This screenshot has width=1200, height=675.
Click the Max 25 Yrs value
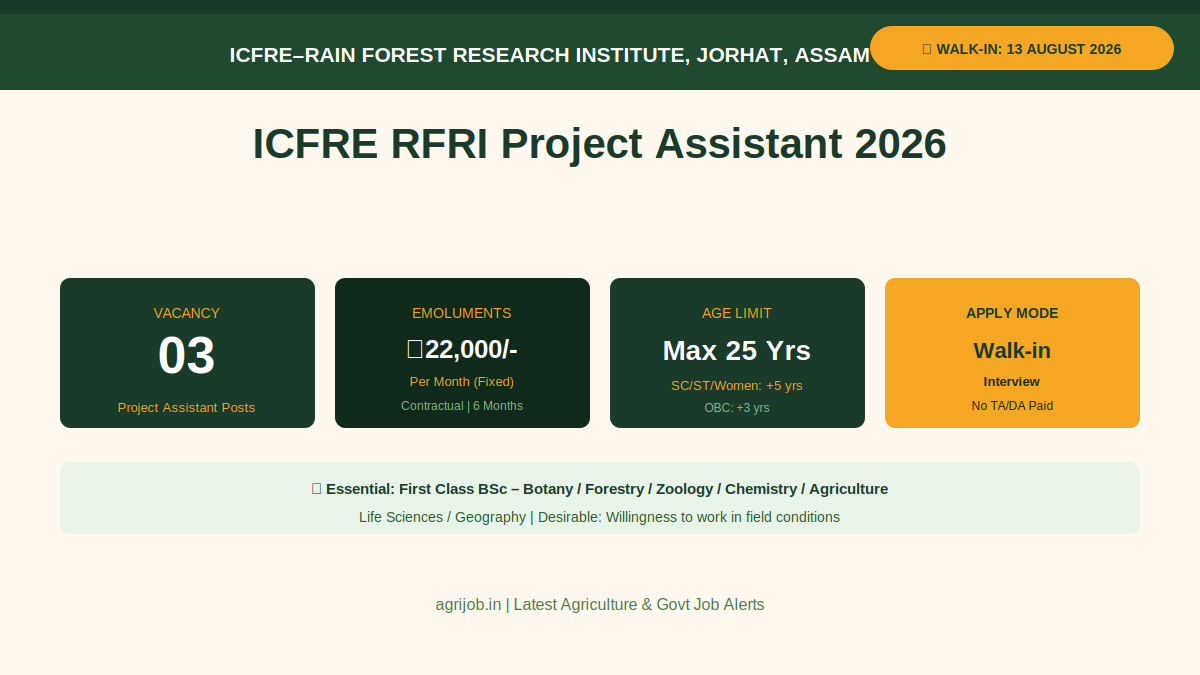(x=737, y=351)
